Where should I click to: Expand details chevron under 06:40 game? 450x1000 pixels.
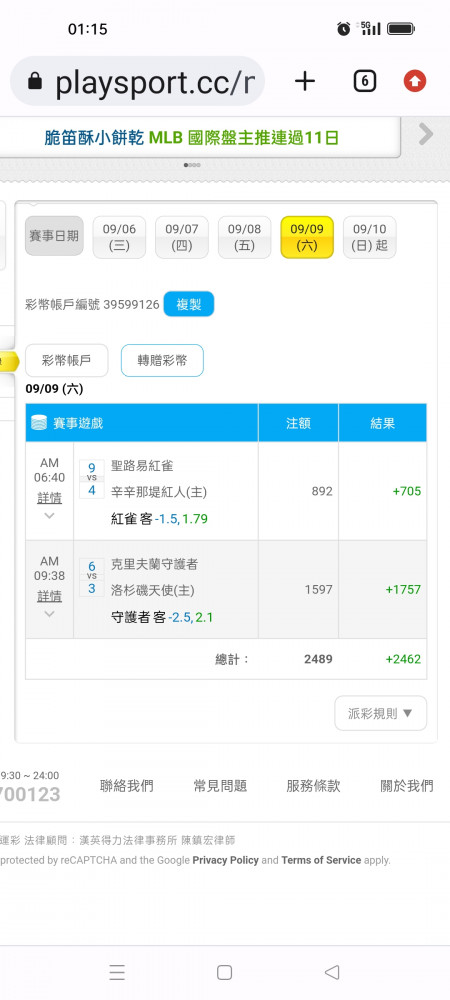click(49, 515)
